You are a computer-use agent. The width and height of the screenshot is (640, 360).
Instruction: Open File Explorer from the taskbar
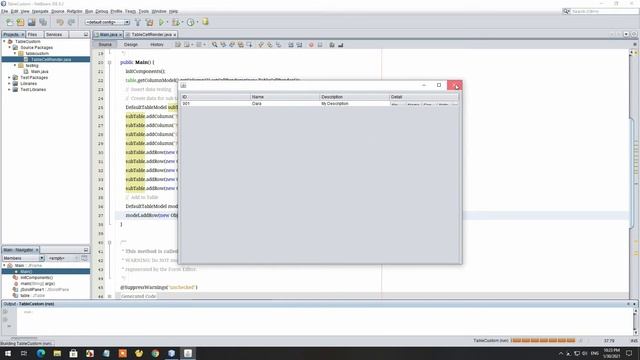coord(57,353)
